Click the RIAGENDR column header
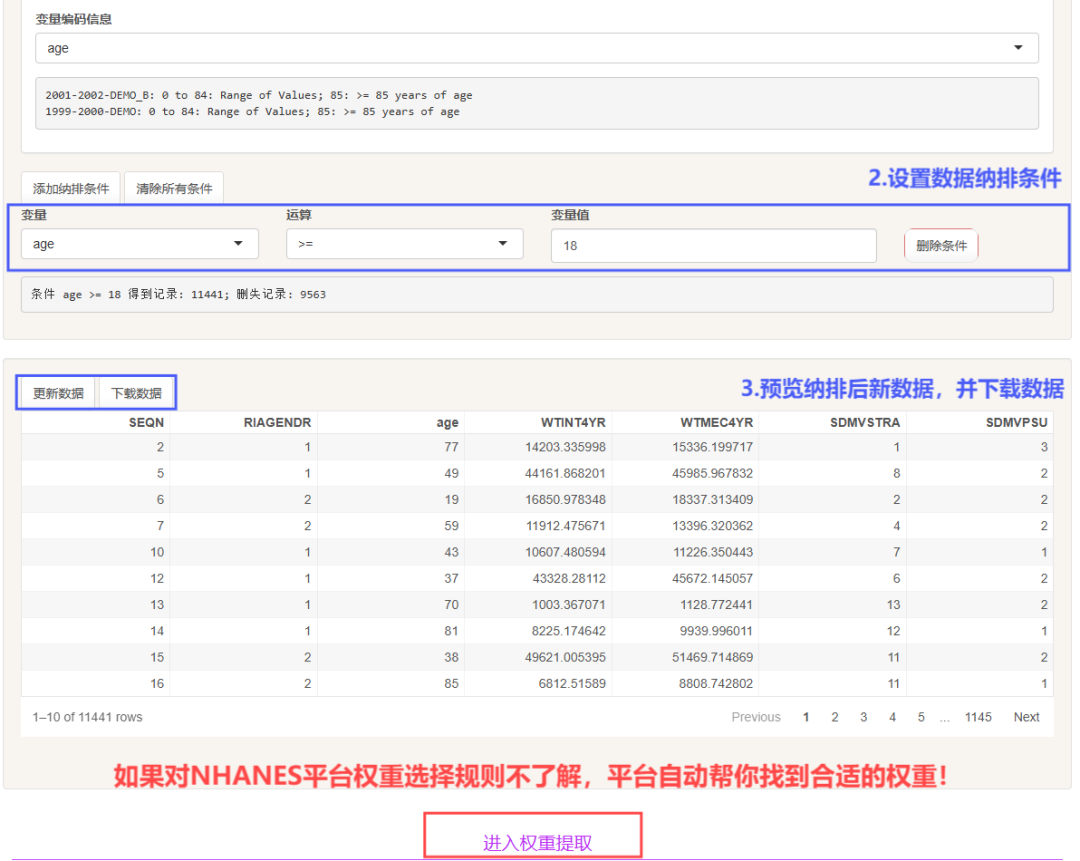 280,422
